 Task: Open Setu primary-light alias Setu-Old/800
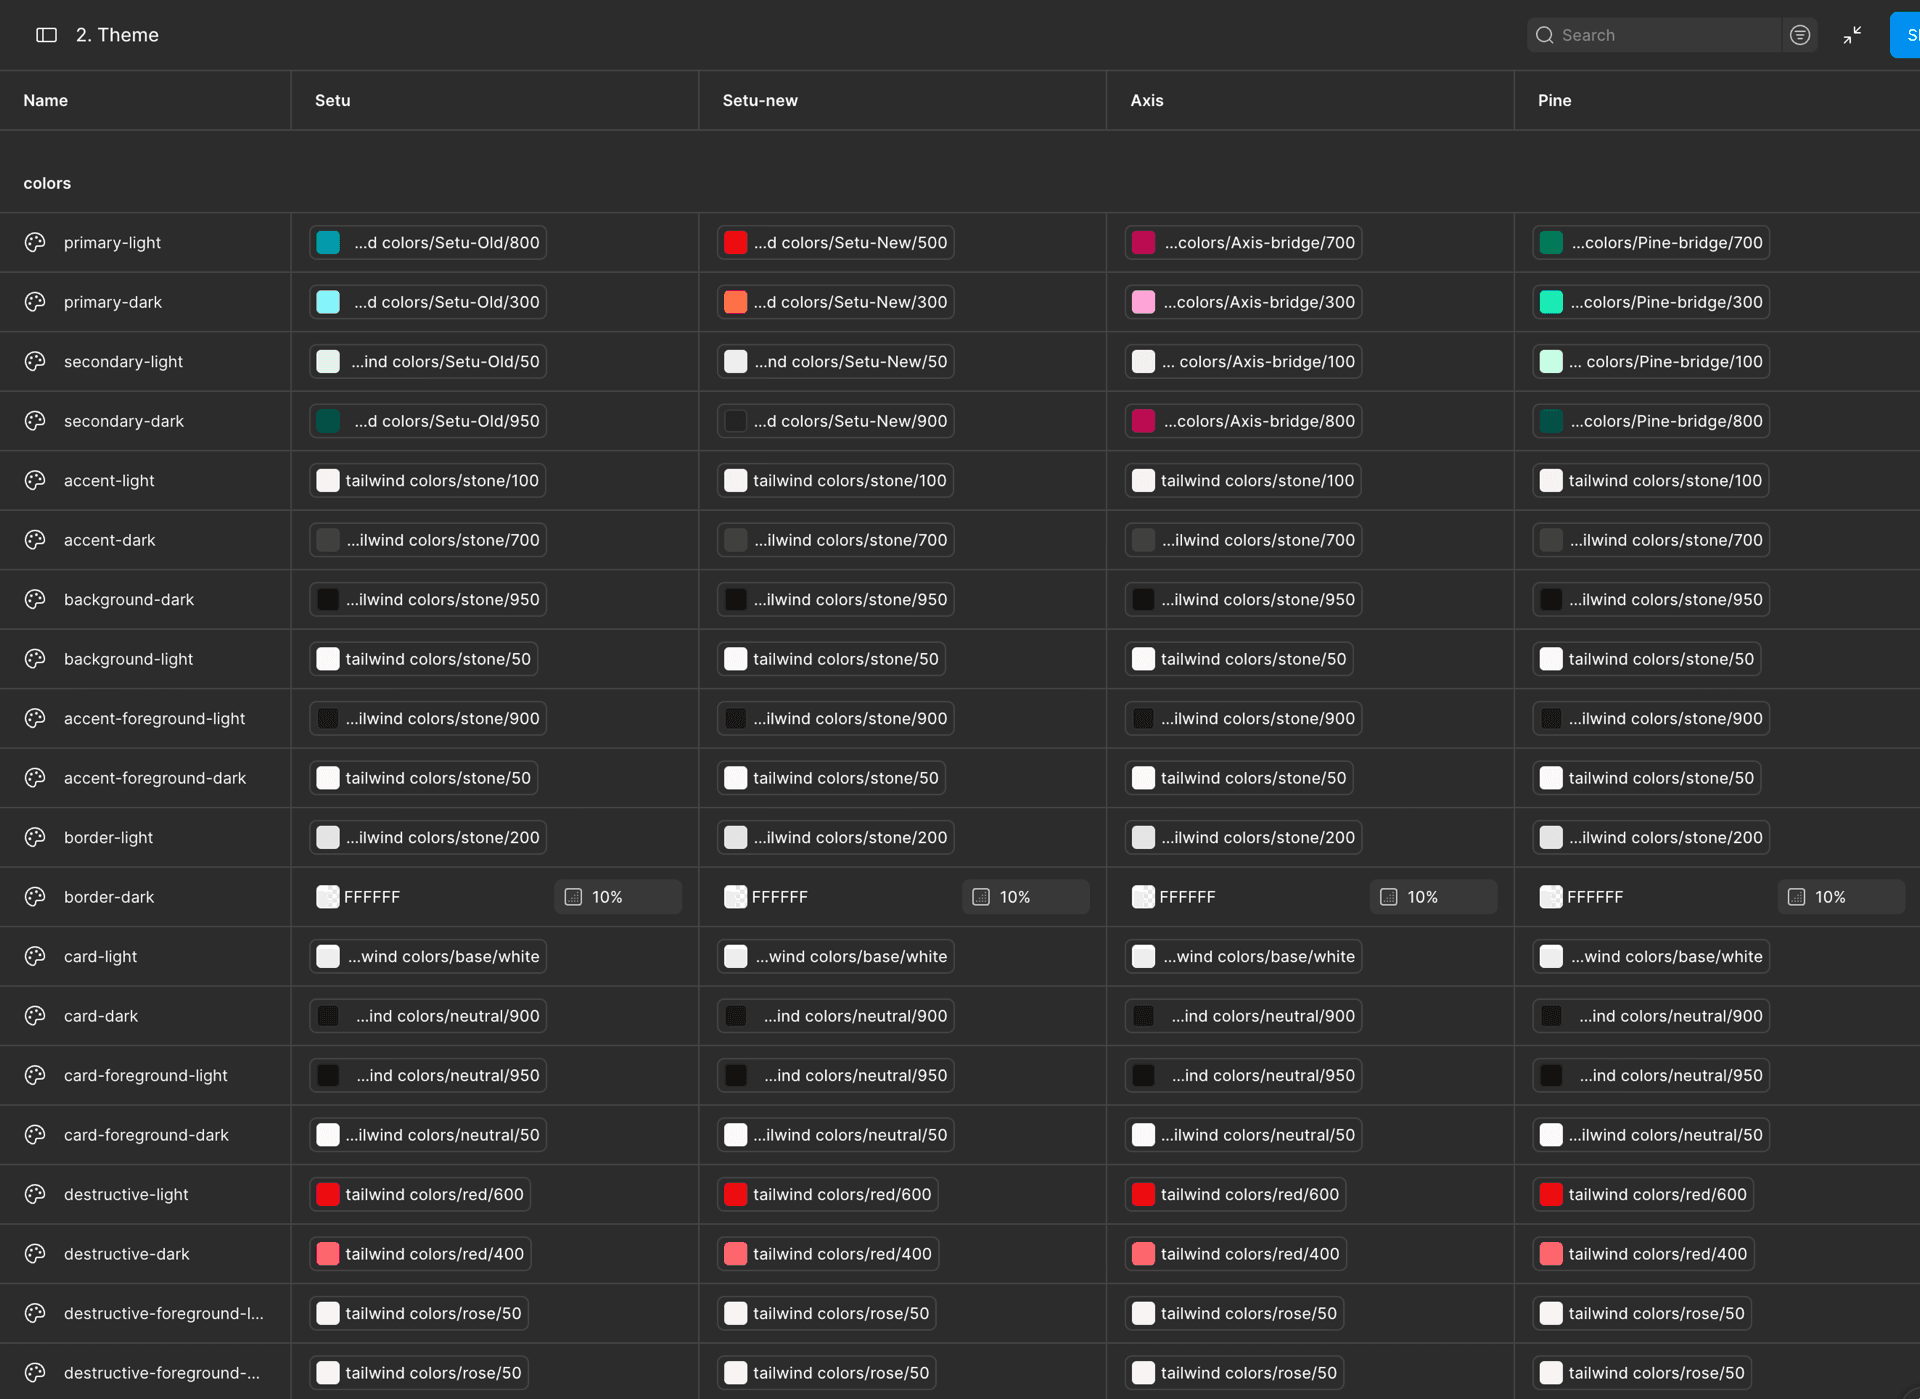coord(428,242)
